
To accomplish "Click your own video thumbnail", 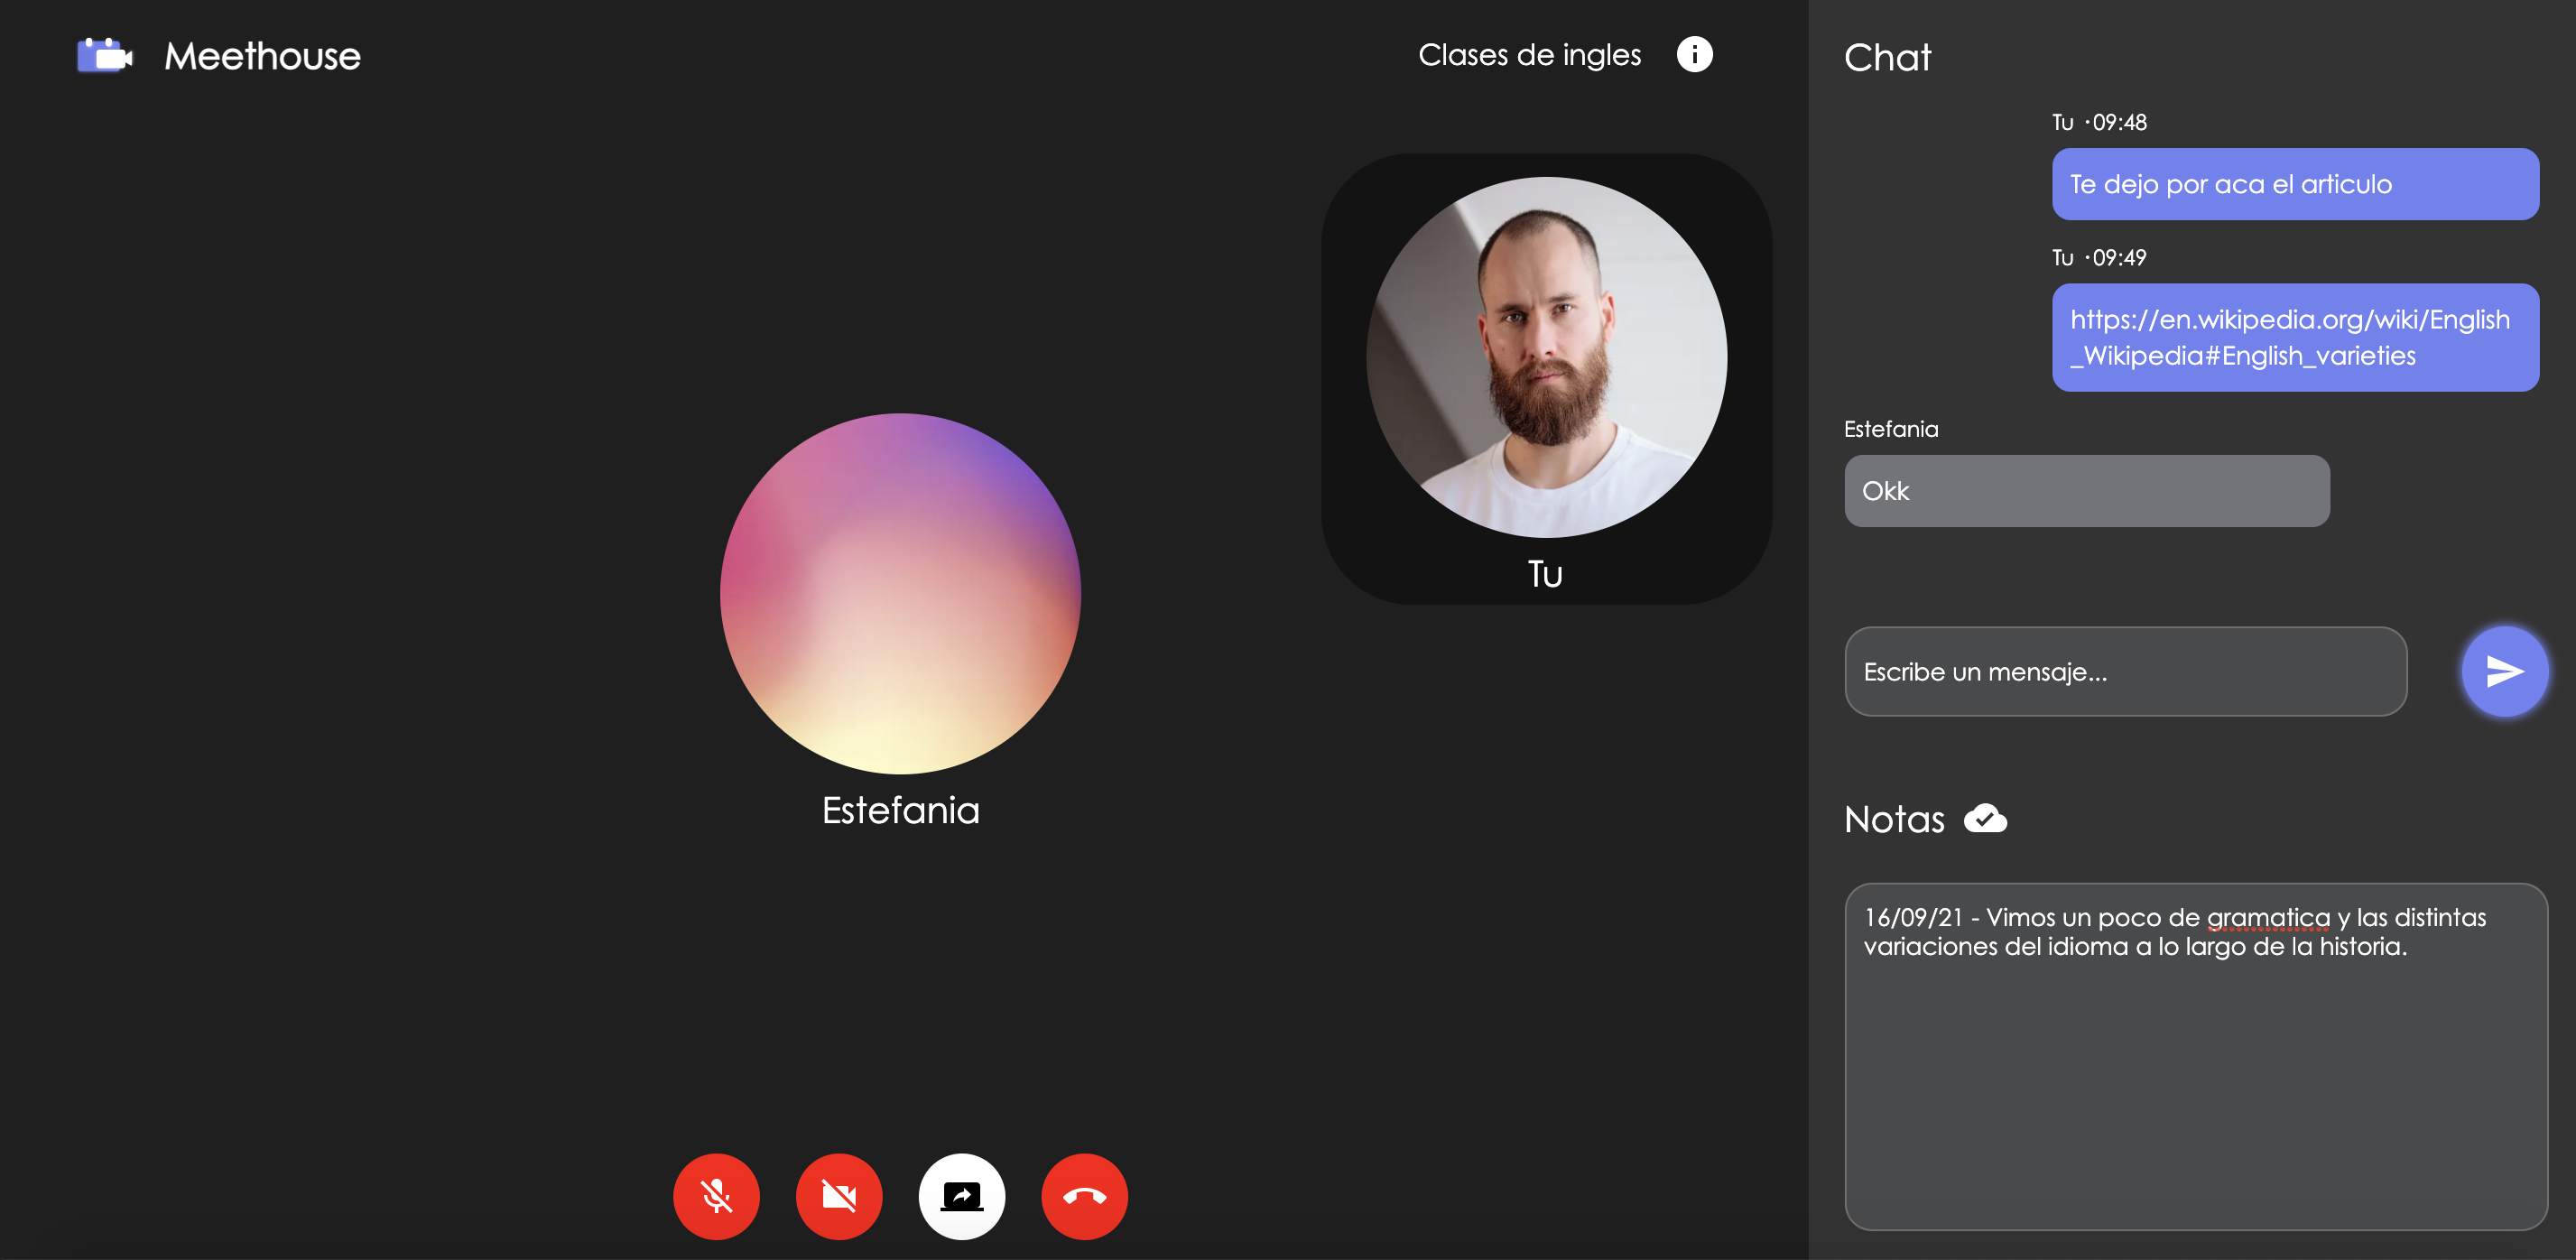I will pos(1546,358).
